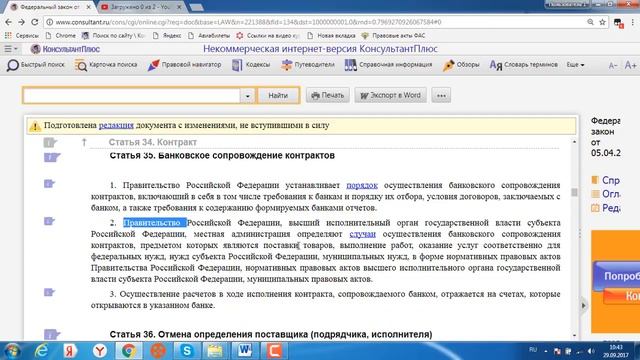Image resolution: width=640 pixels, height=360 pixels.
Task: Click the Печать button
Action: pos(328,96)
